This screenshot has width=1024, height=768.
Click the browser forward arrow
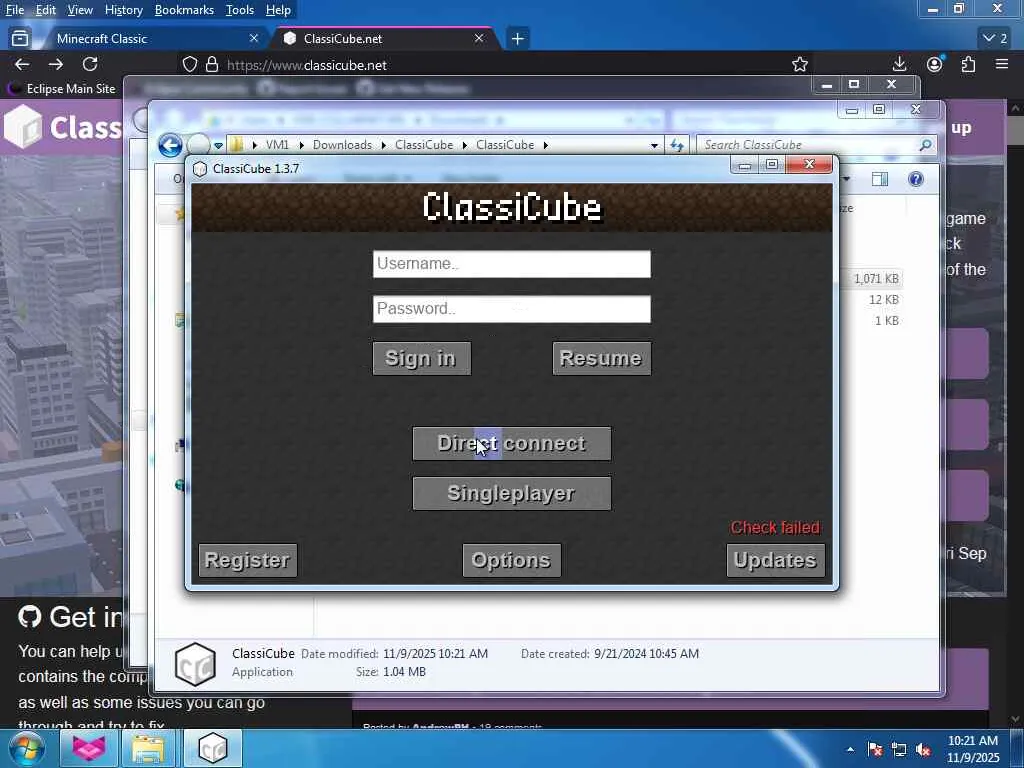tap(56, 64)
